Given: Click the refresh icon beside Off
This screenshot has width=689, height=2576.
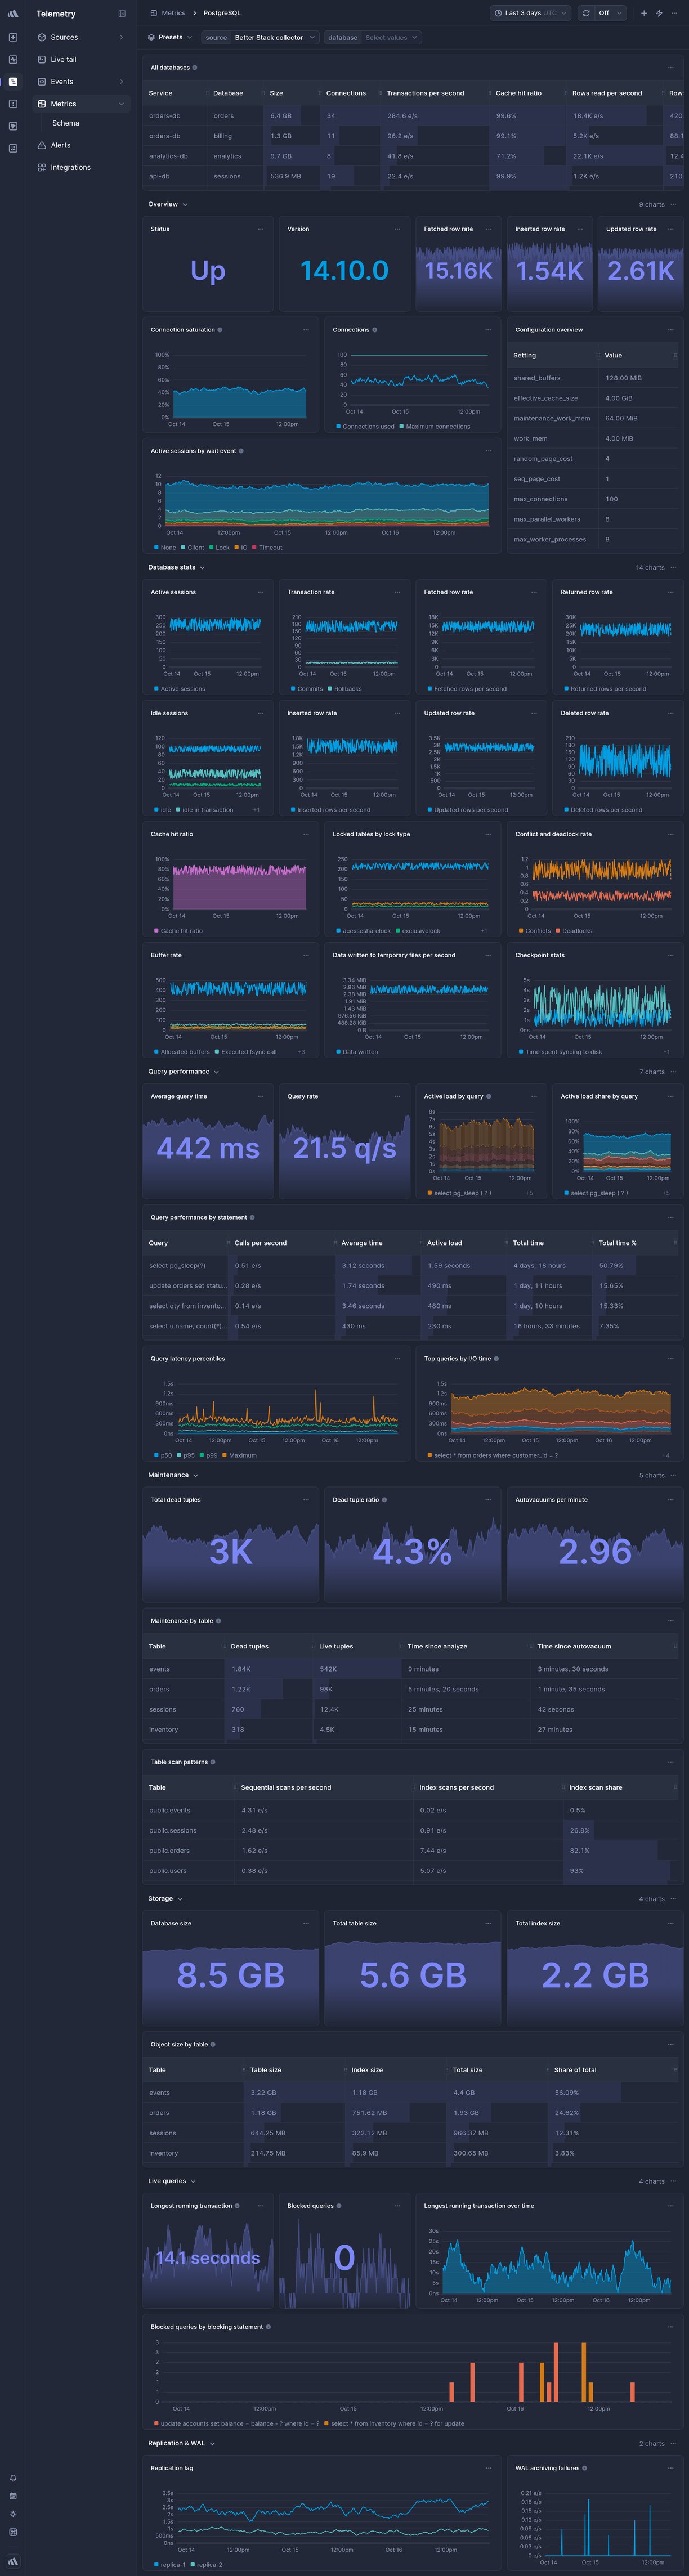Looking at the screenshot, I should (x=586, y=13).
